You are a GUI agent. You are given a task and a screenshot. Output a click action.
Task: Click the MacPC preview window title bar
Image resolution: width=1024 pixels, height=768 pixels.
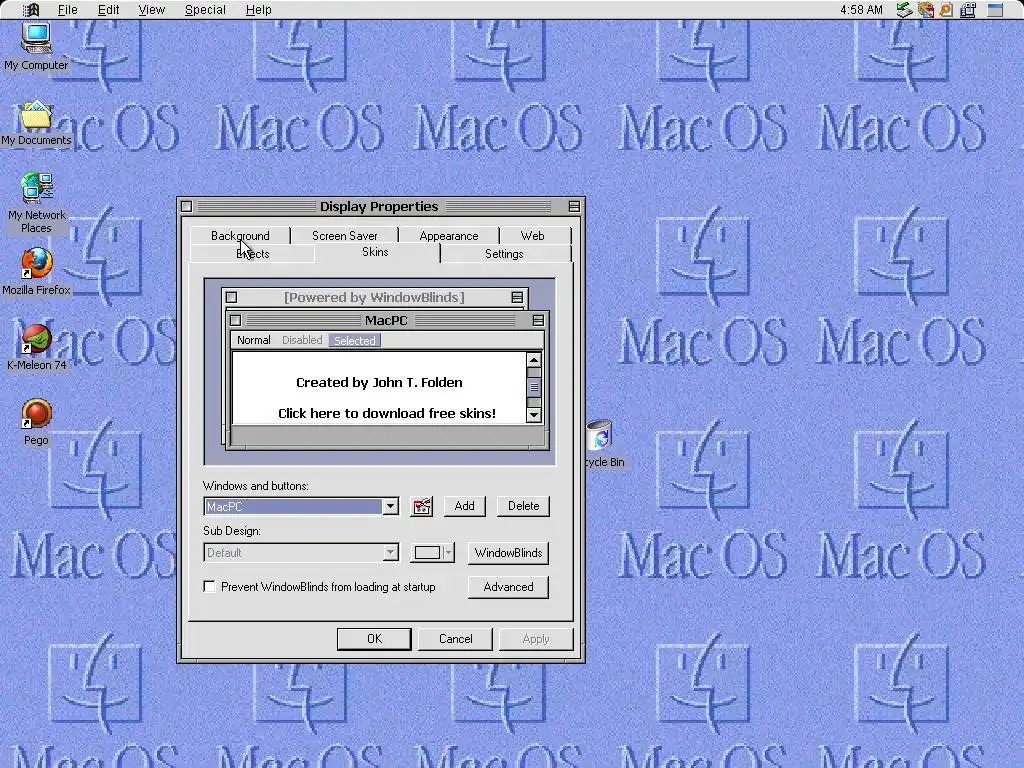(x=386, y=320)
